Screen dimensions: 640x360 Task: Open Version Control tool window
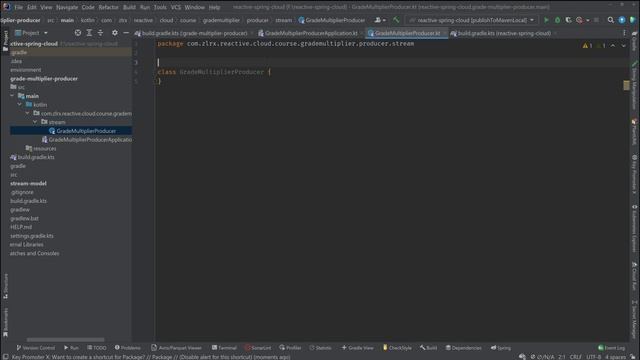[35, 348]
